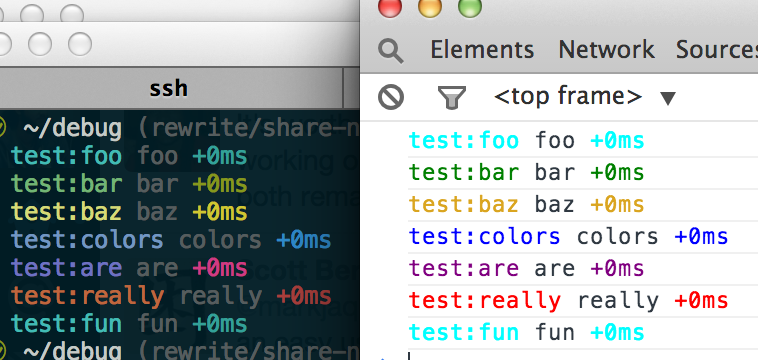This screenshot has height=360, width=758.
Task: Click the purple test:are console message
Action: (583, 269)
